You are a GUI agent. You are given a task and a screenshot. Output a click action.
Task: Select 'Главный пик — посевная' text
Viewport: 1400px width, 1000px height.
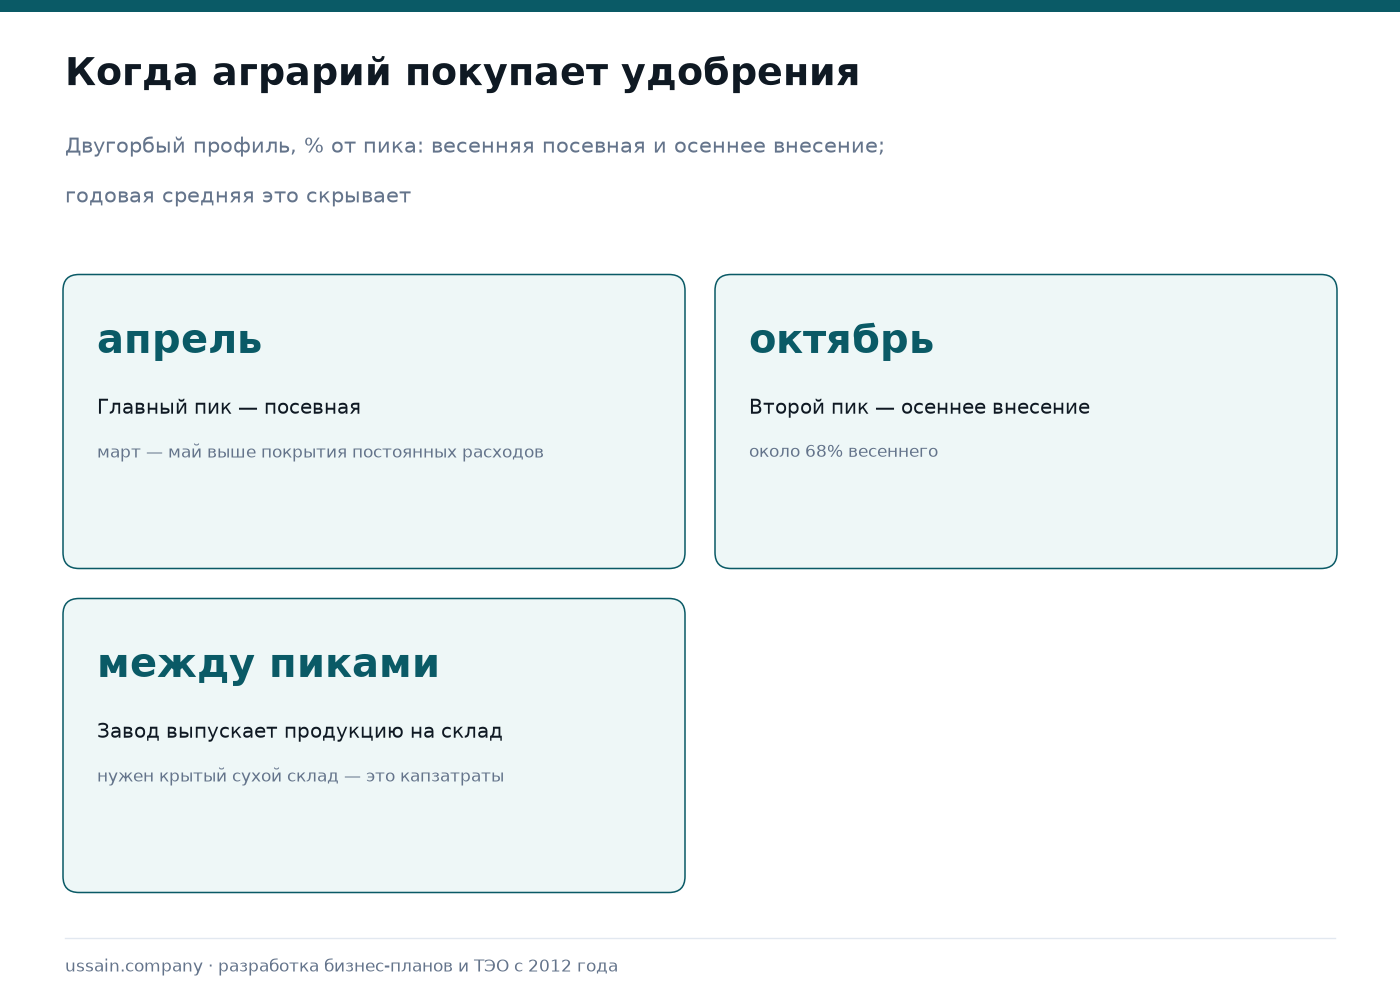click(x=229, y=407)
